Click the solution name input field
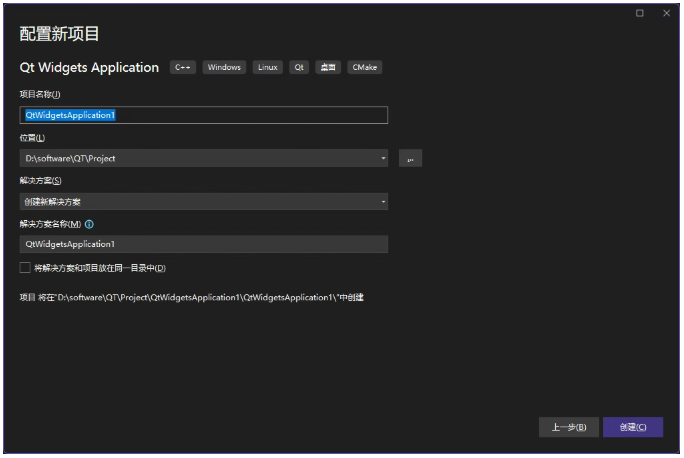The width and height of the screenshot is (684, 458). click(204, 244)
